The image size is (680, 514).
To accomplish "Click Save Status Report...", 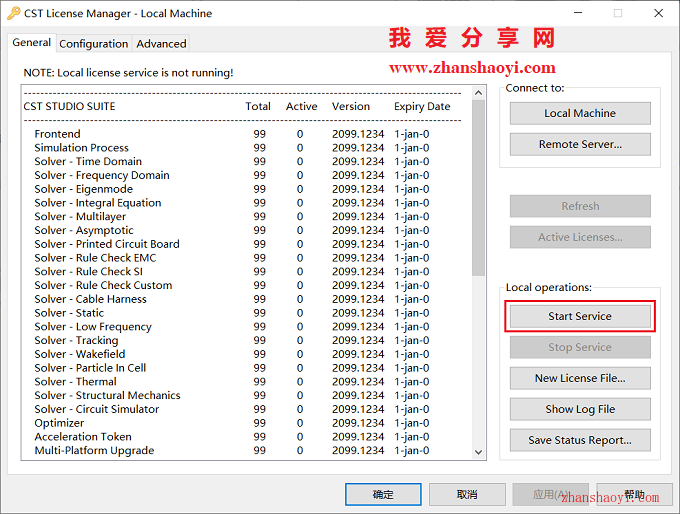I will pyautogui.click(x=580, y=440).
